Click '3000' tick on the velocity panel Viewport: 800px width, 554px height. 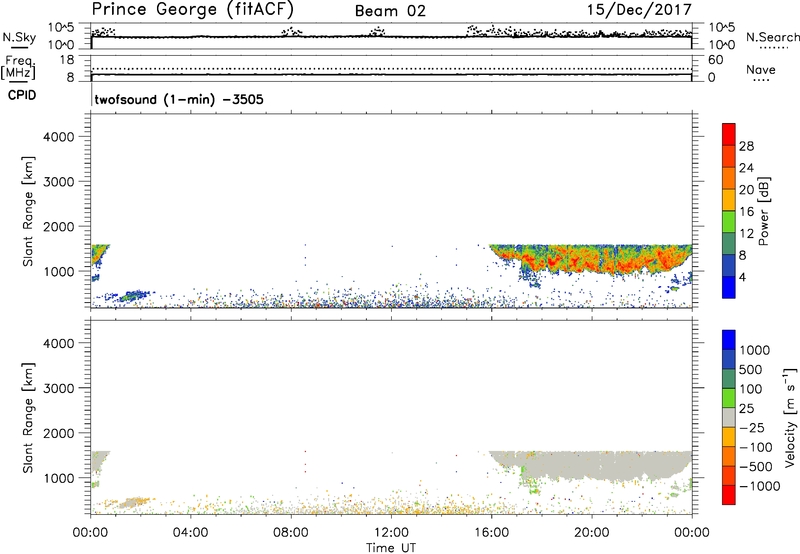(x=59, y=388)
